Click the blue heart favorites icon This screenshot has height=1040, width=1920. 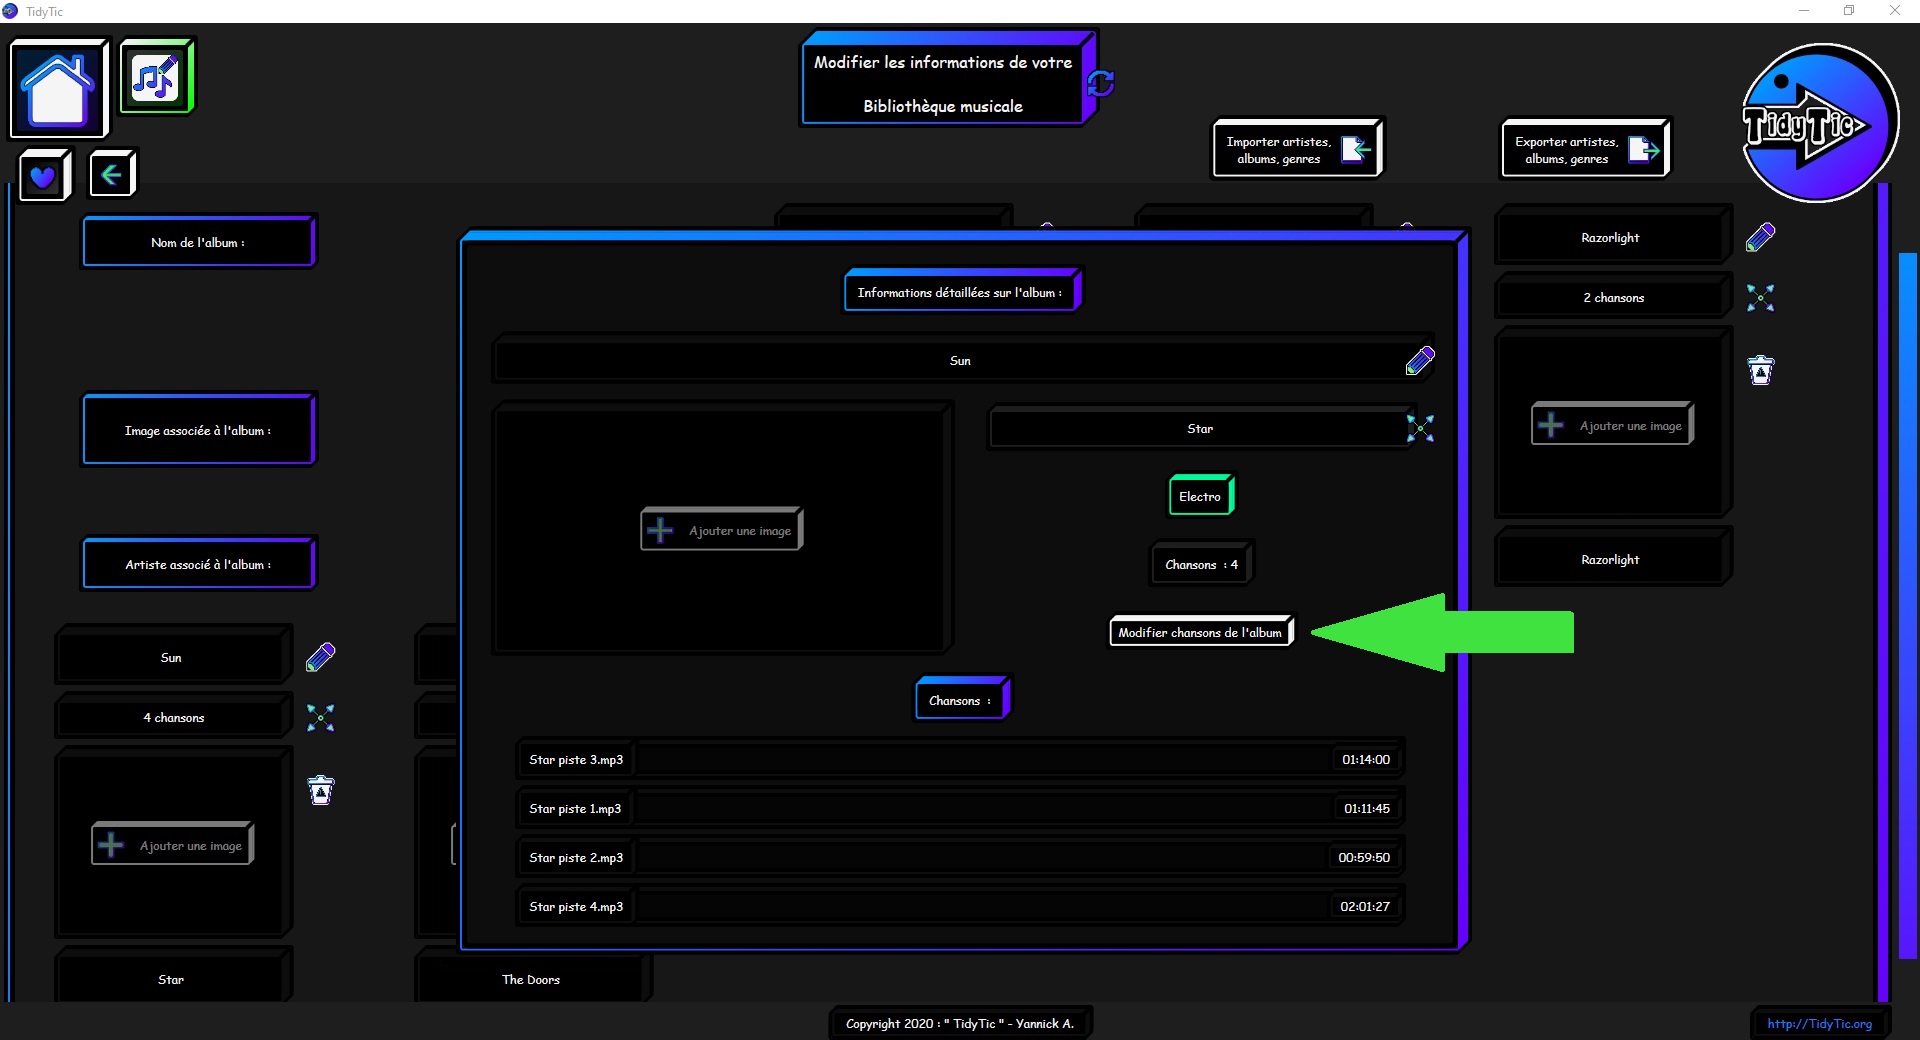43,176
